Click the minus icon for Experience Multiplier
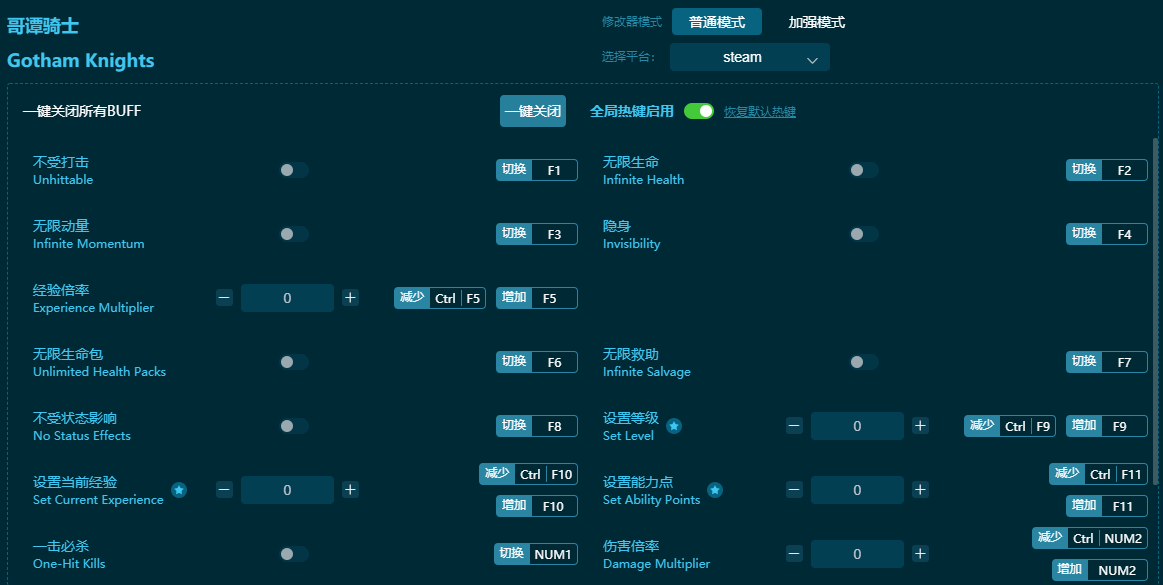This screenshot has width=1163, height=585. click(x=225, y=298)
